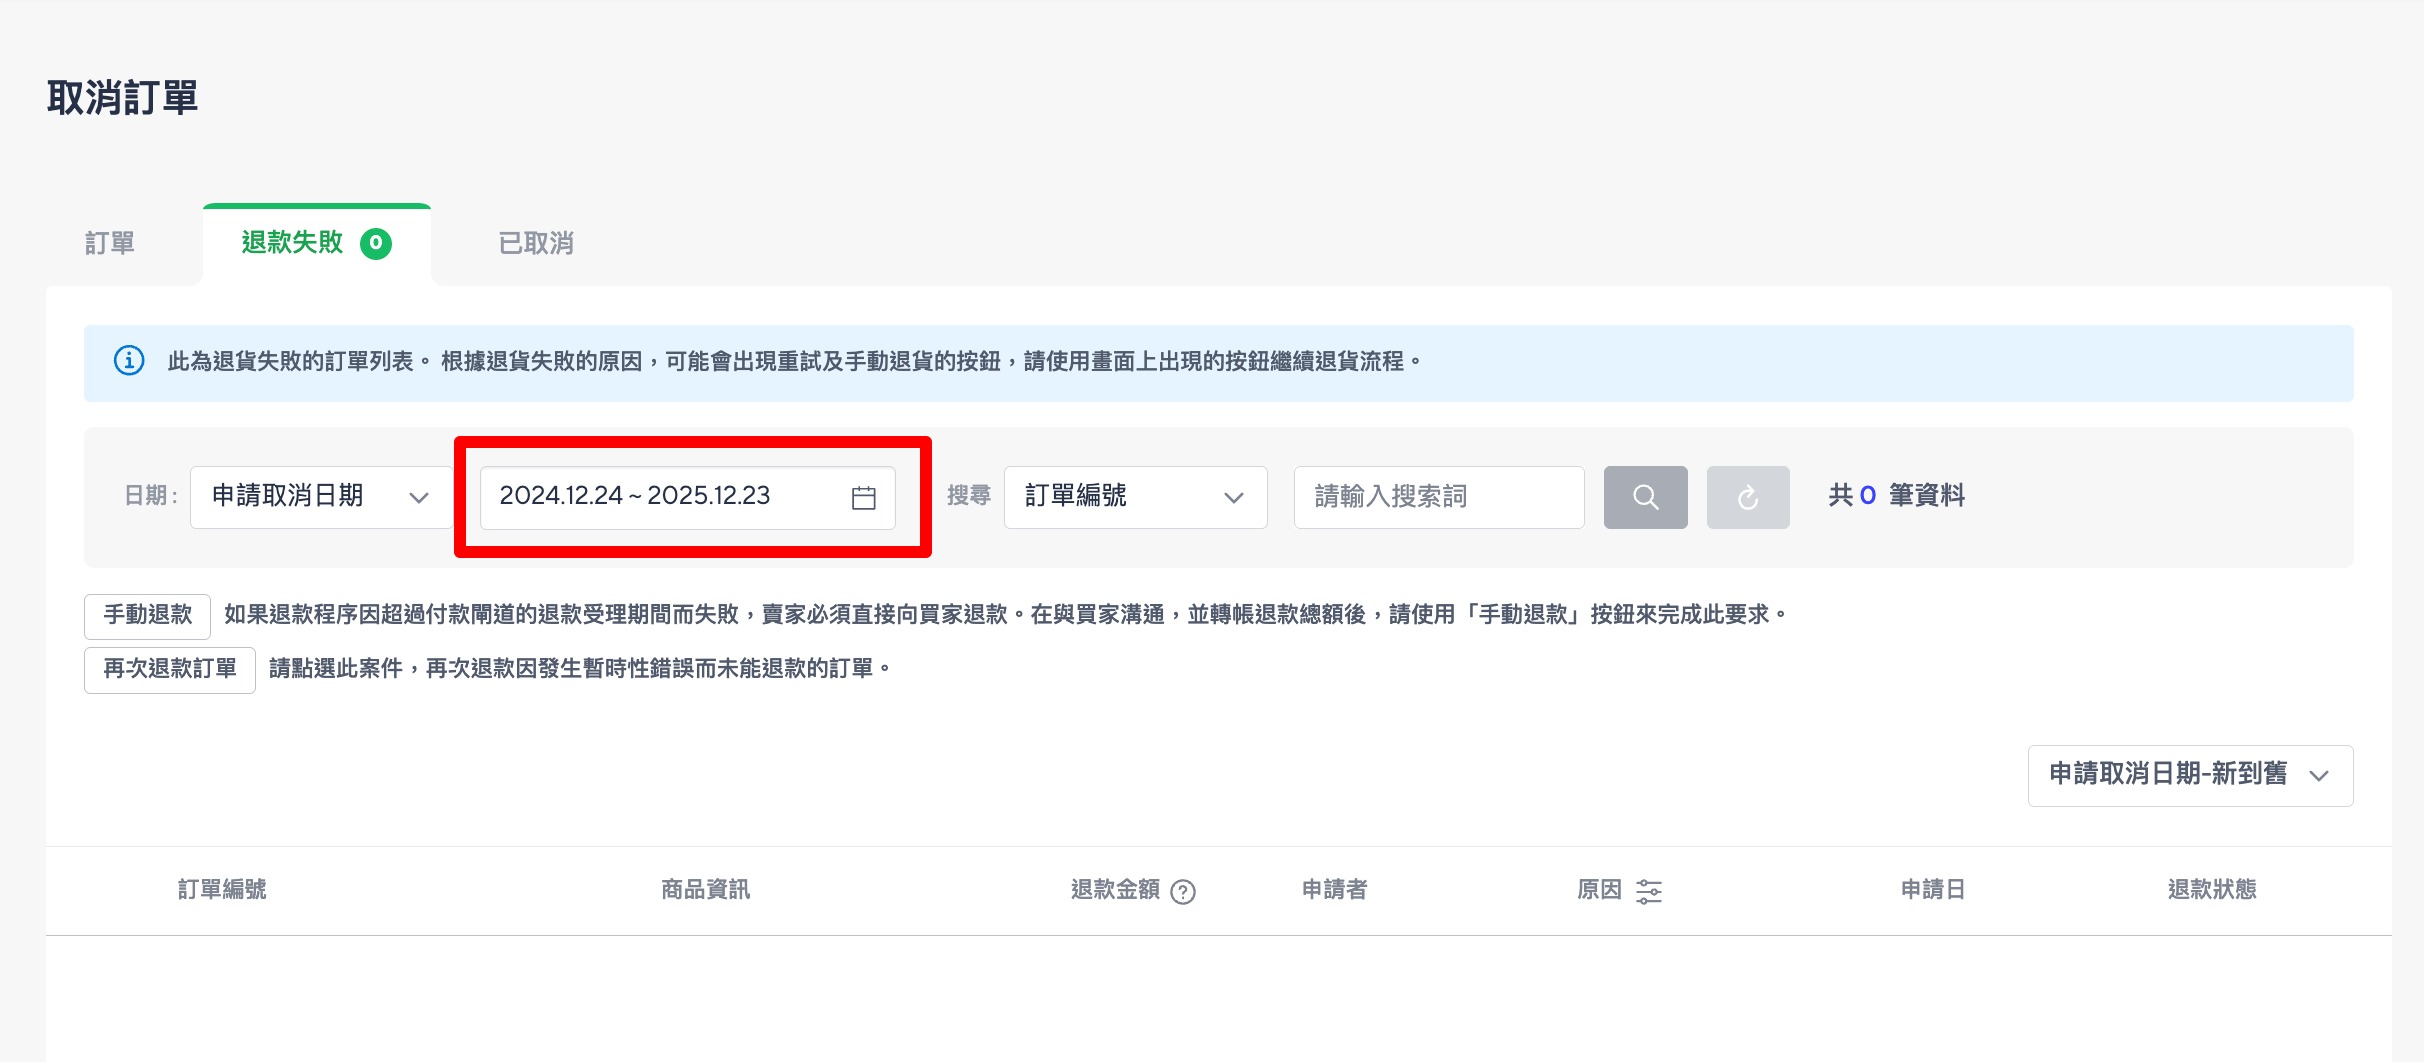
Task: Click the 退款狀態 column header
Action: pos(2211,890)
